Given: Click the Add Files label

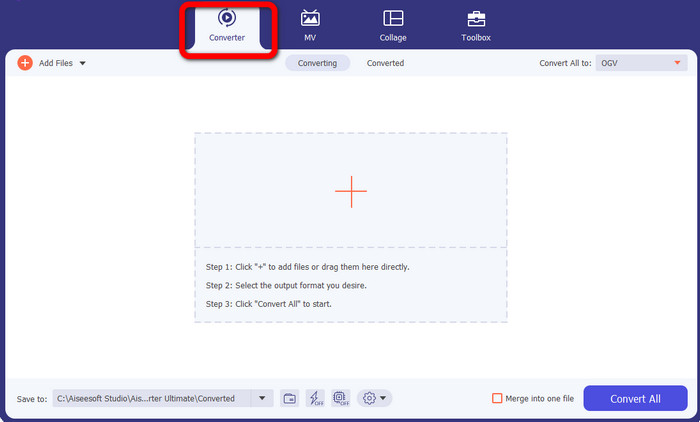Looking at the screenshot, I should tap(56, 63).
